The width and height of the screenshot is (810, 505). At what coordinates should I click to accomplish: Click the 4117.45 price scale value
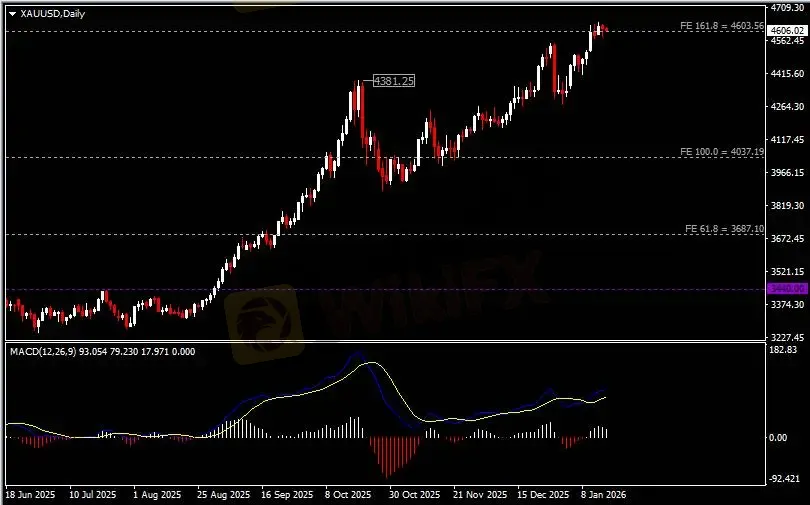pyautogui.click(x=787, y=140)
